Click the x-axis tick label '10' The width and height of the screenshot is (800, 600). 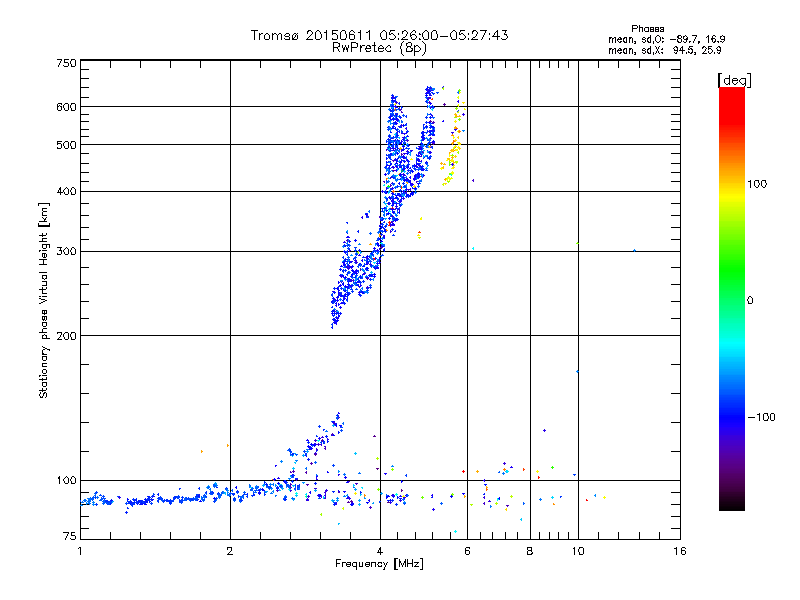point(578,551)
